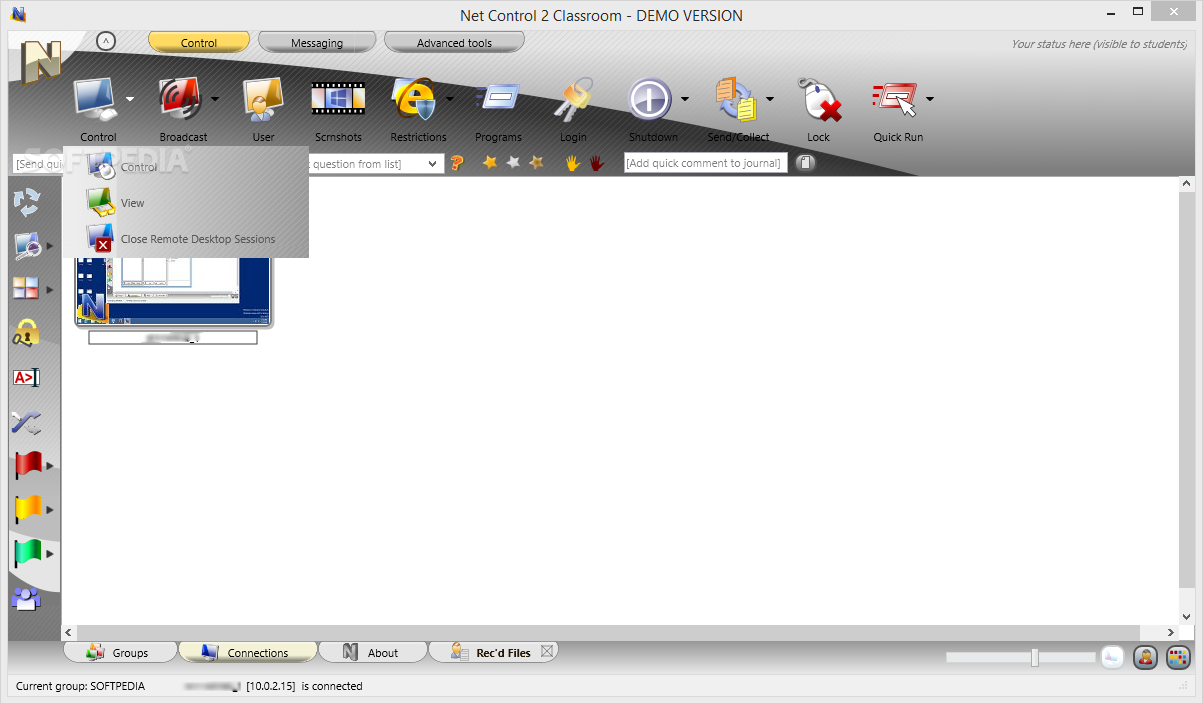Expand the Quick Run dropdown arrow

pos(930,99)
